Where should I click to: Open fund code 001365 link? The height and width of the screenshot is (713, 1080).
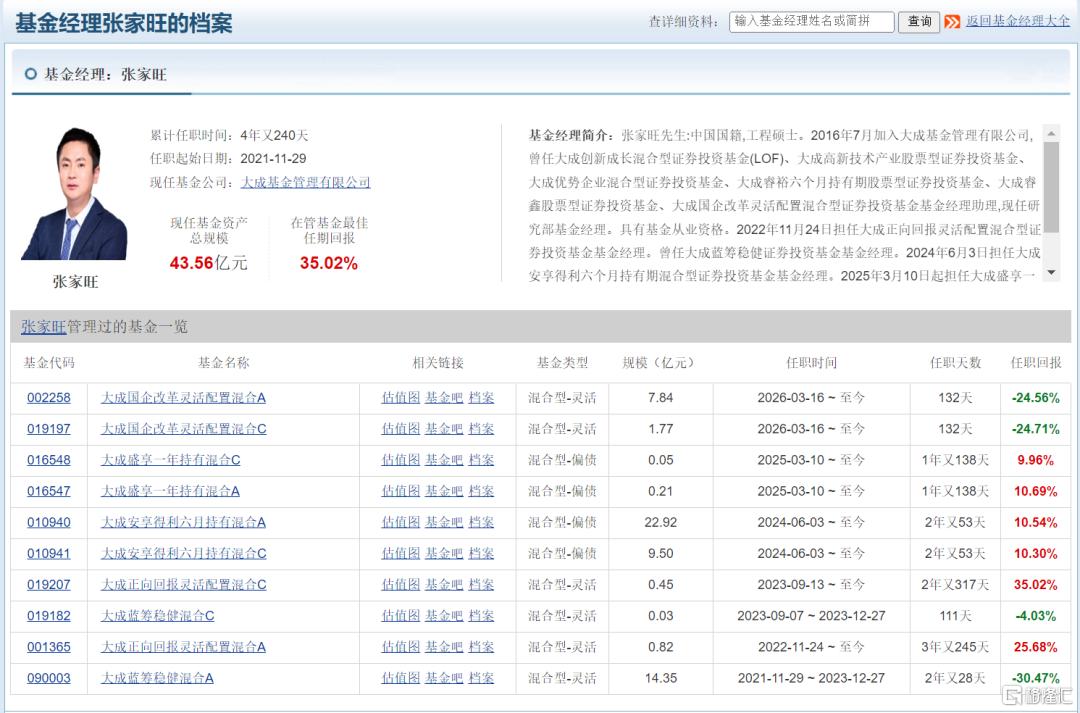[49, 647]
